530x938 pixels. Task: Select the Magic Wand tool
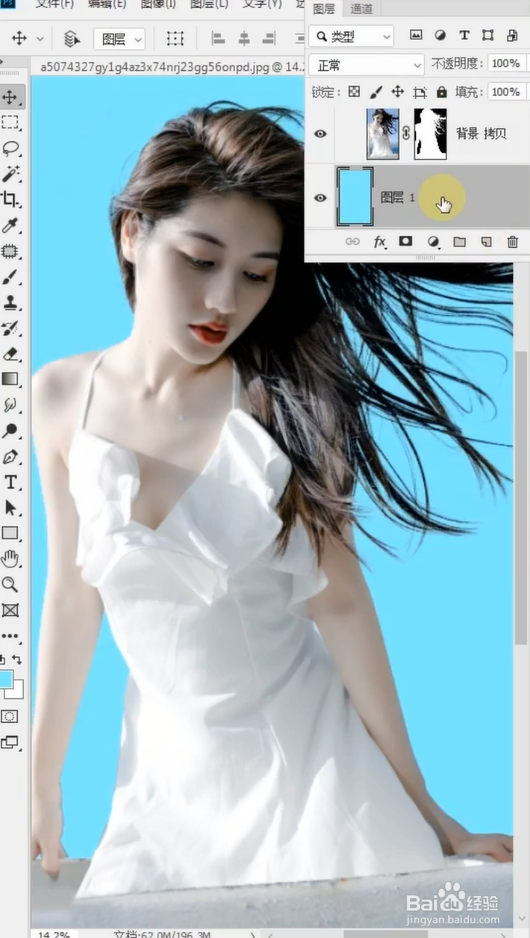(x=10, y=174)
